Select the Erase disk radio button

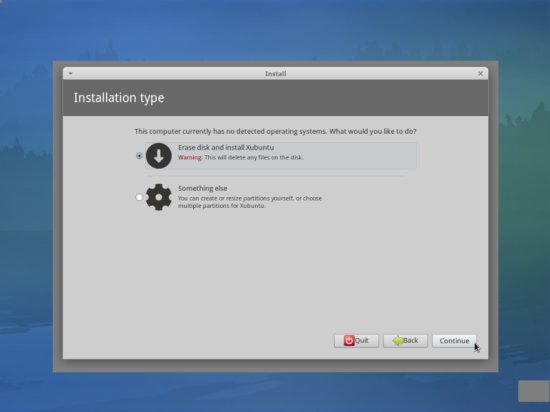pyautogui.click(x=139, y=156)
